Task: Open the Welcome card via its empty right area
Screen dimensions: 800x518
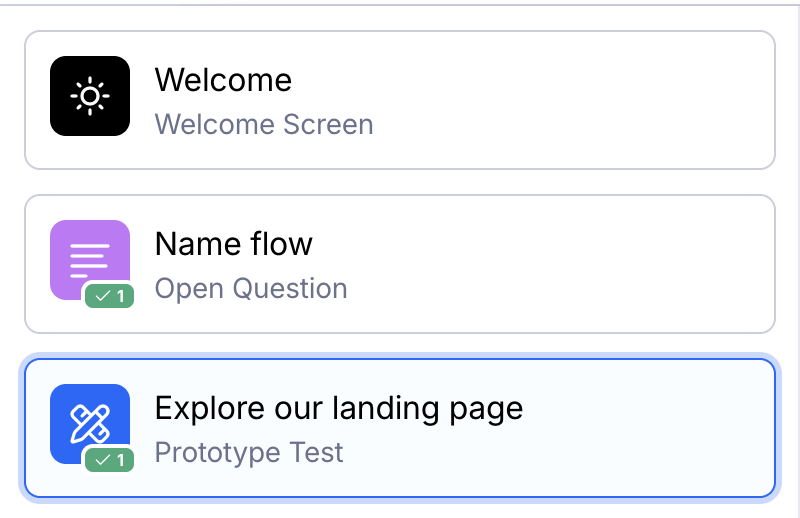Action: point(600,100)
